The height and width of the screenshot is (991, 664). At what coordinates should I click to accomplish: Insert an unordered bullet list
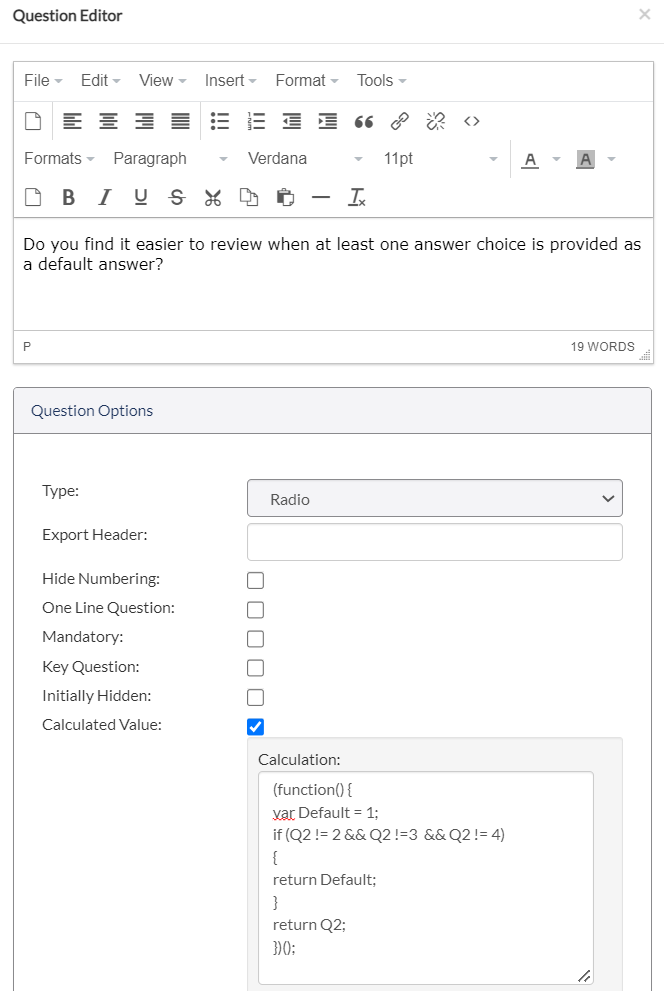pyautogui.click(x=219, y=121)
